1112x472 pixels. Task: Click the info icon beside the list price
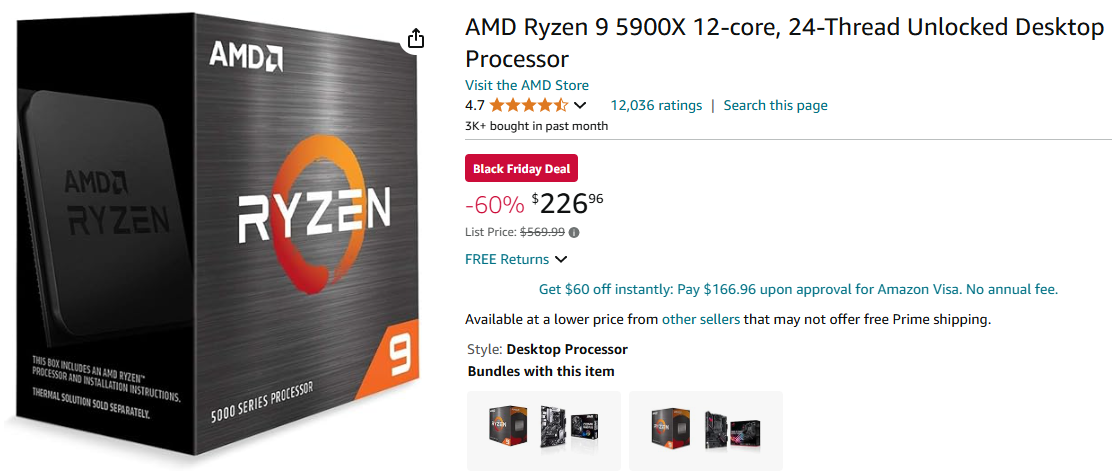(574, 232)
